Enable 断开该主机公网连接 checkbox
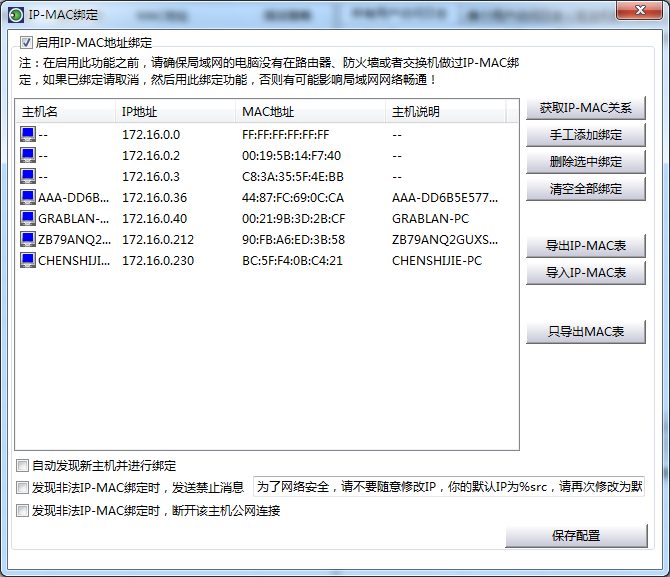670x577 pixels. pos(23,510)
